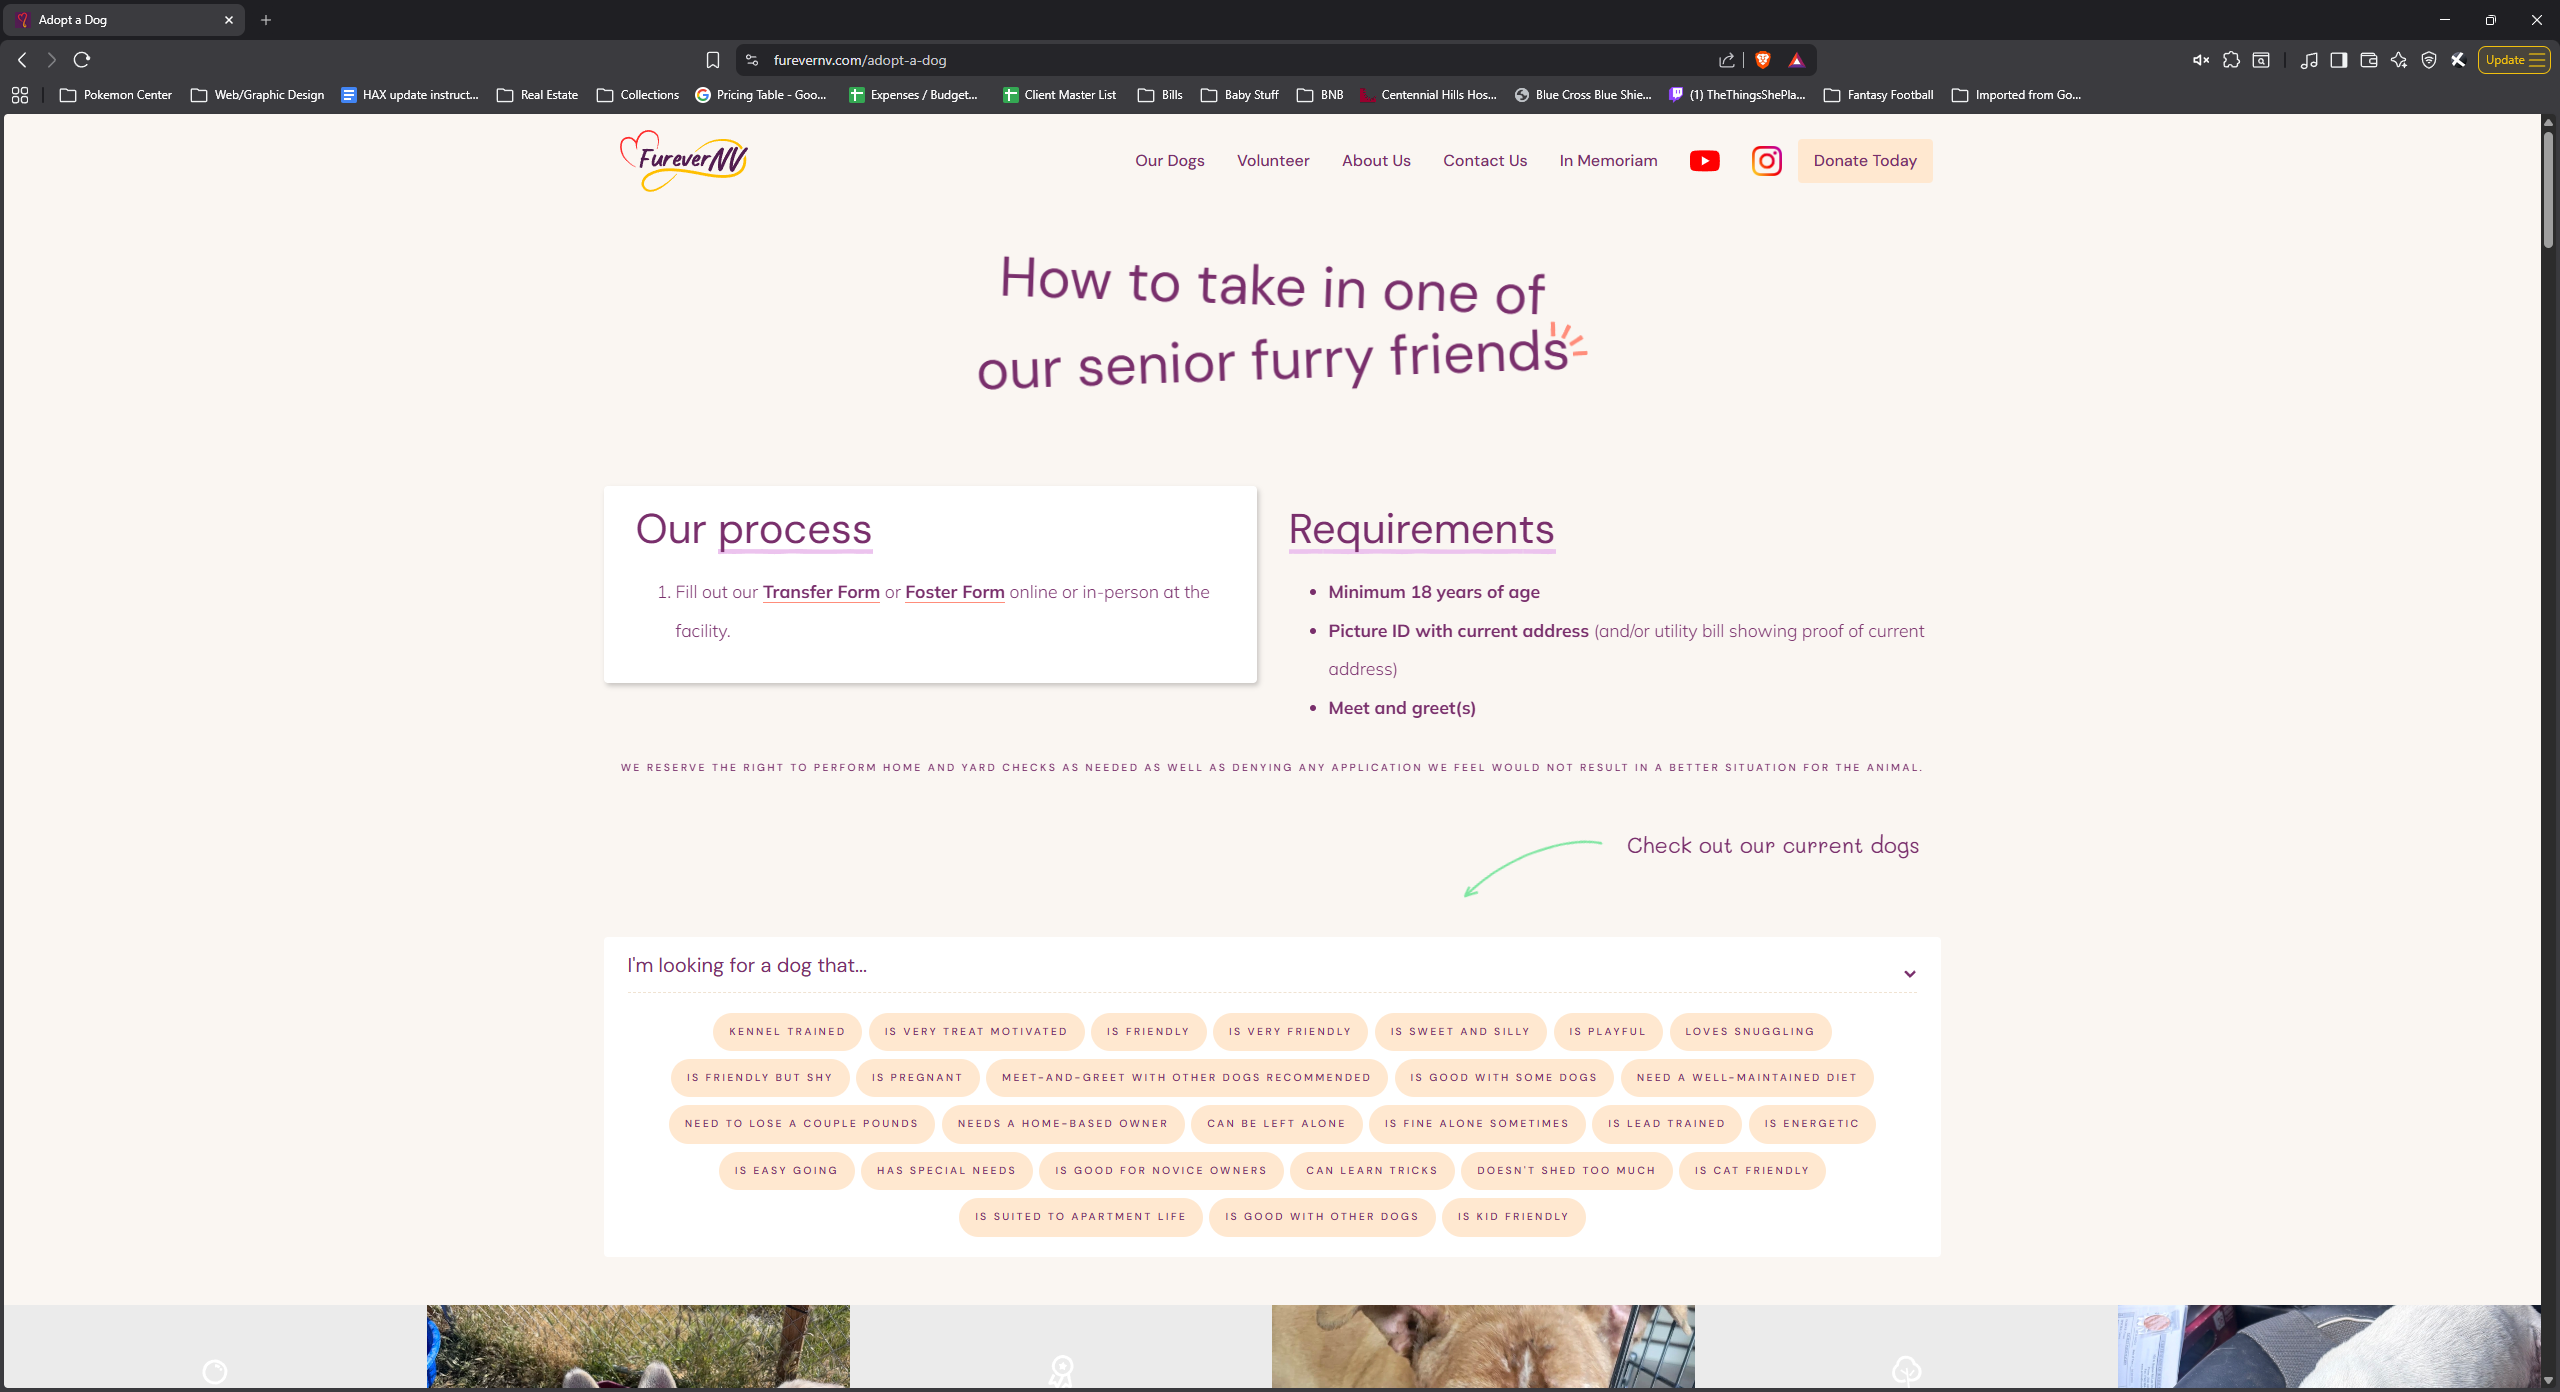Switch to the Adopt a Dog browser tab
2560x1392 pixels.
click(122, 20)
